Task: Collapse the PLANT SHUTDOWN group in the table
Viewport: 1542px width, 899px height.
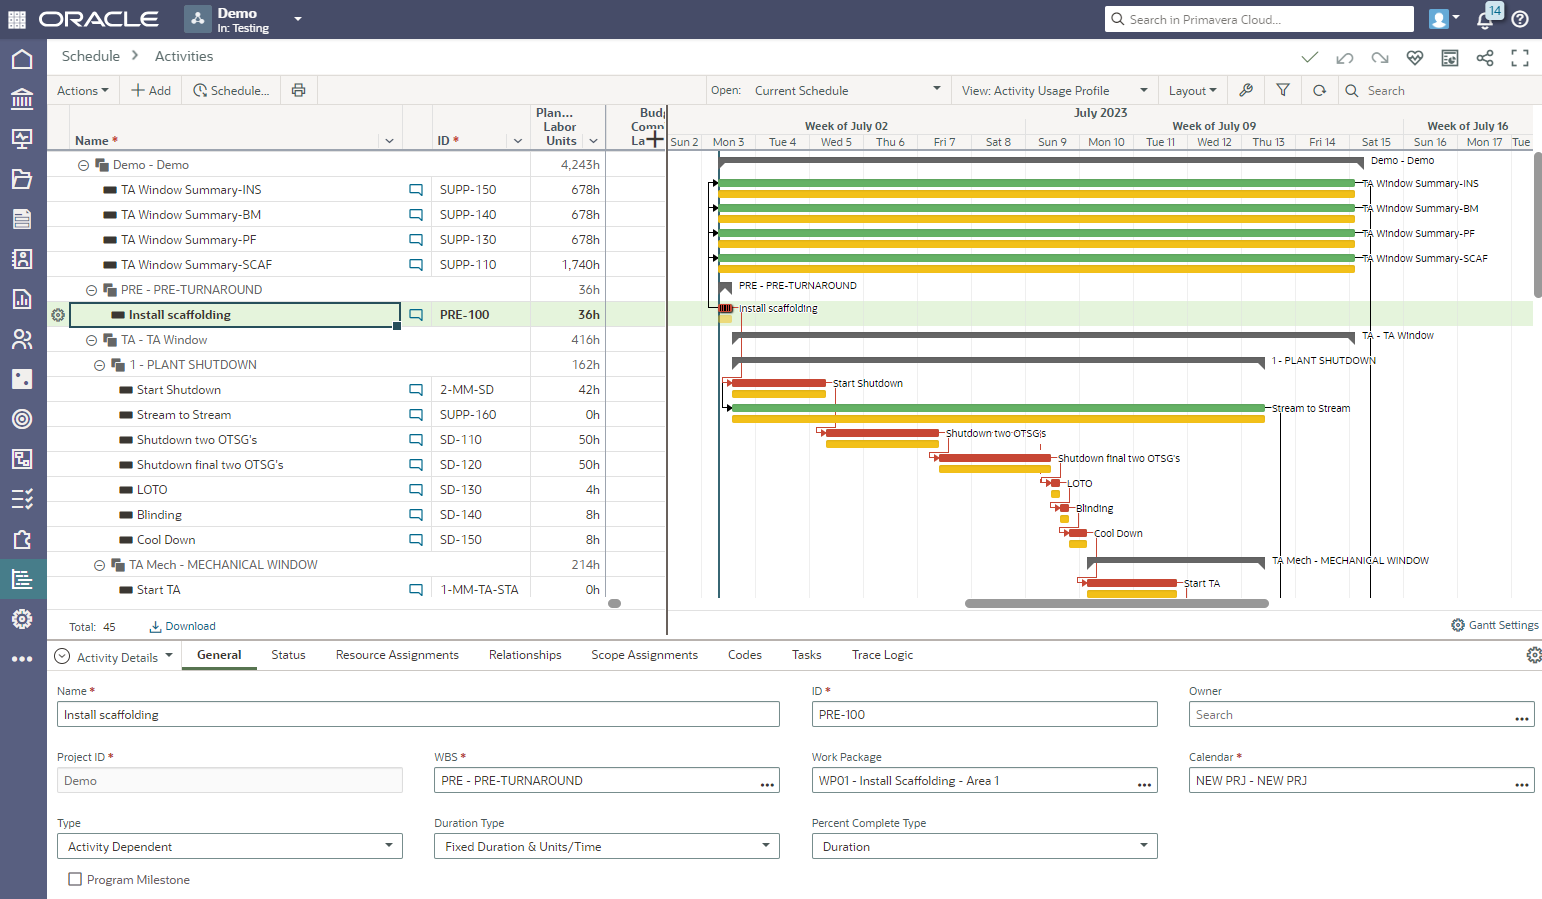Action: (99, 364)
